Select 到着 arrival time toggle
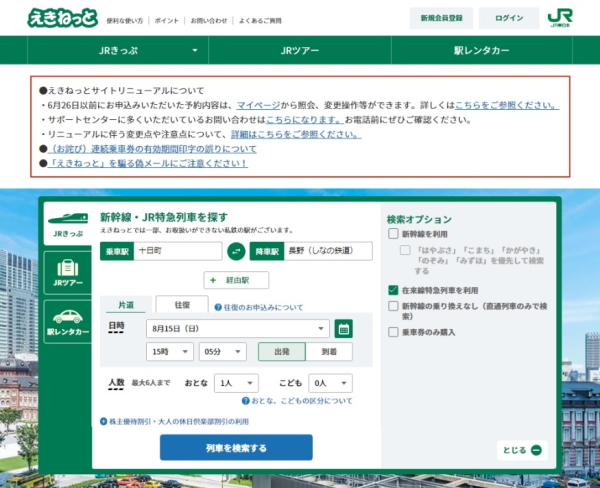The height and width of the screenshot is (488, 600). [329, 351]
